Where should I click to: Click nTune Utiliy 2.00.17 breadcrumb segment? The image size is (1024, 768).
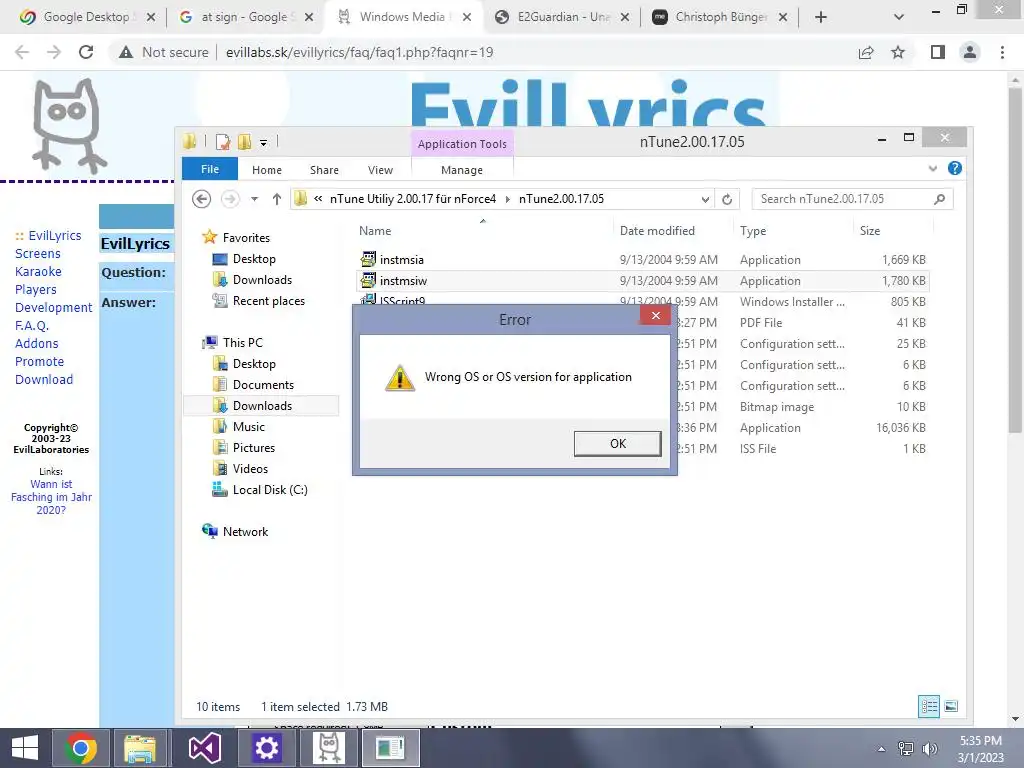[x=413, y=199]
